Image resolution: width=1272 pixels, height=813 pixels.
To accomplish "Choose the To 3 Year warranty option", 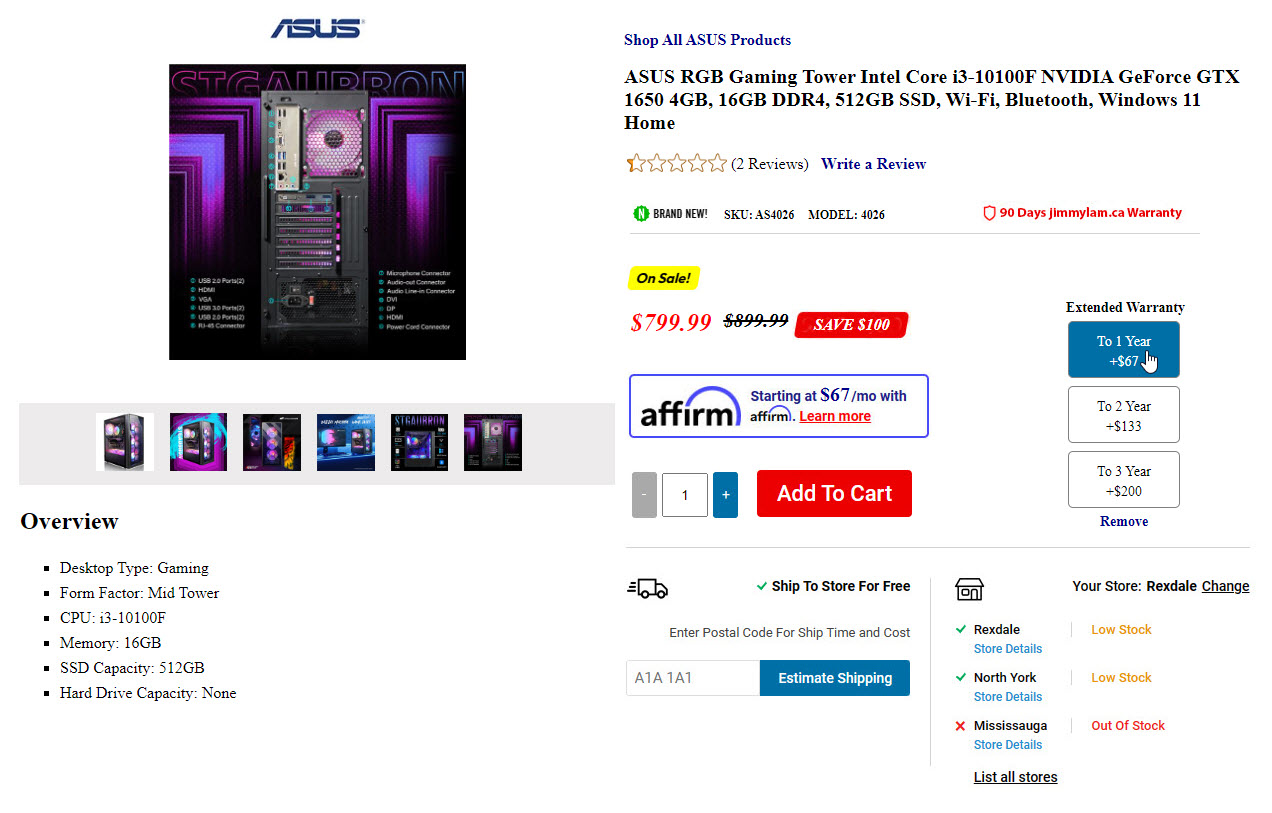I will click(x=1124, y=480).
